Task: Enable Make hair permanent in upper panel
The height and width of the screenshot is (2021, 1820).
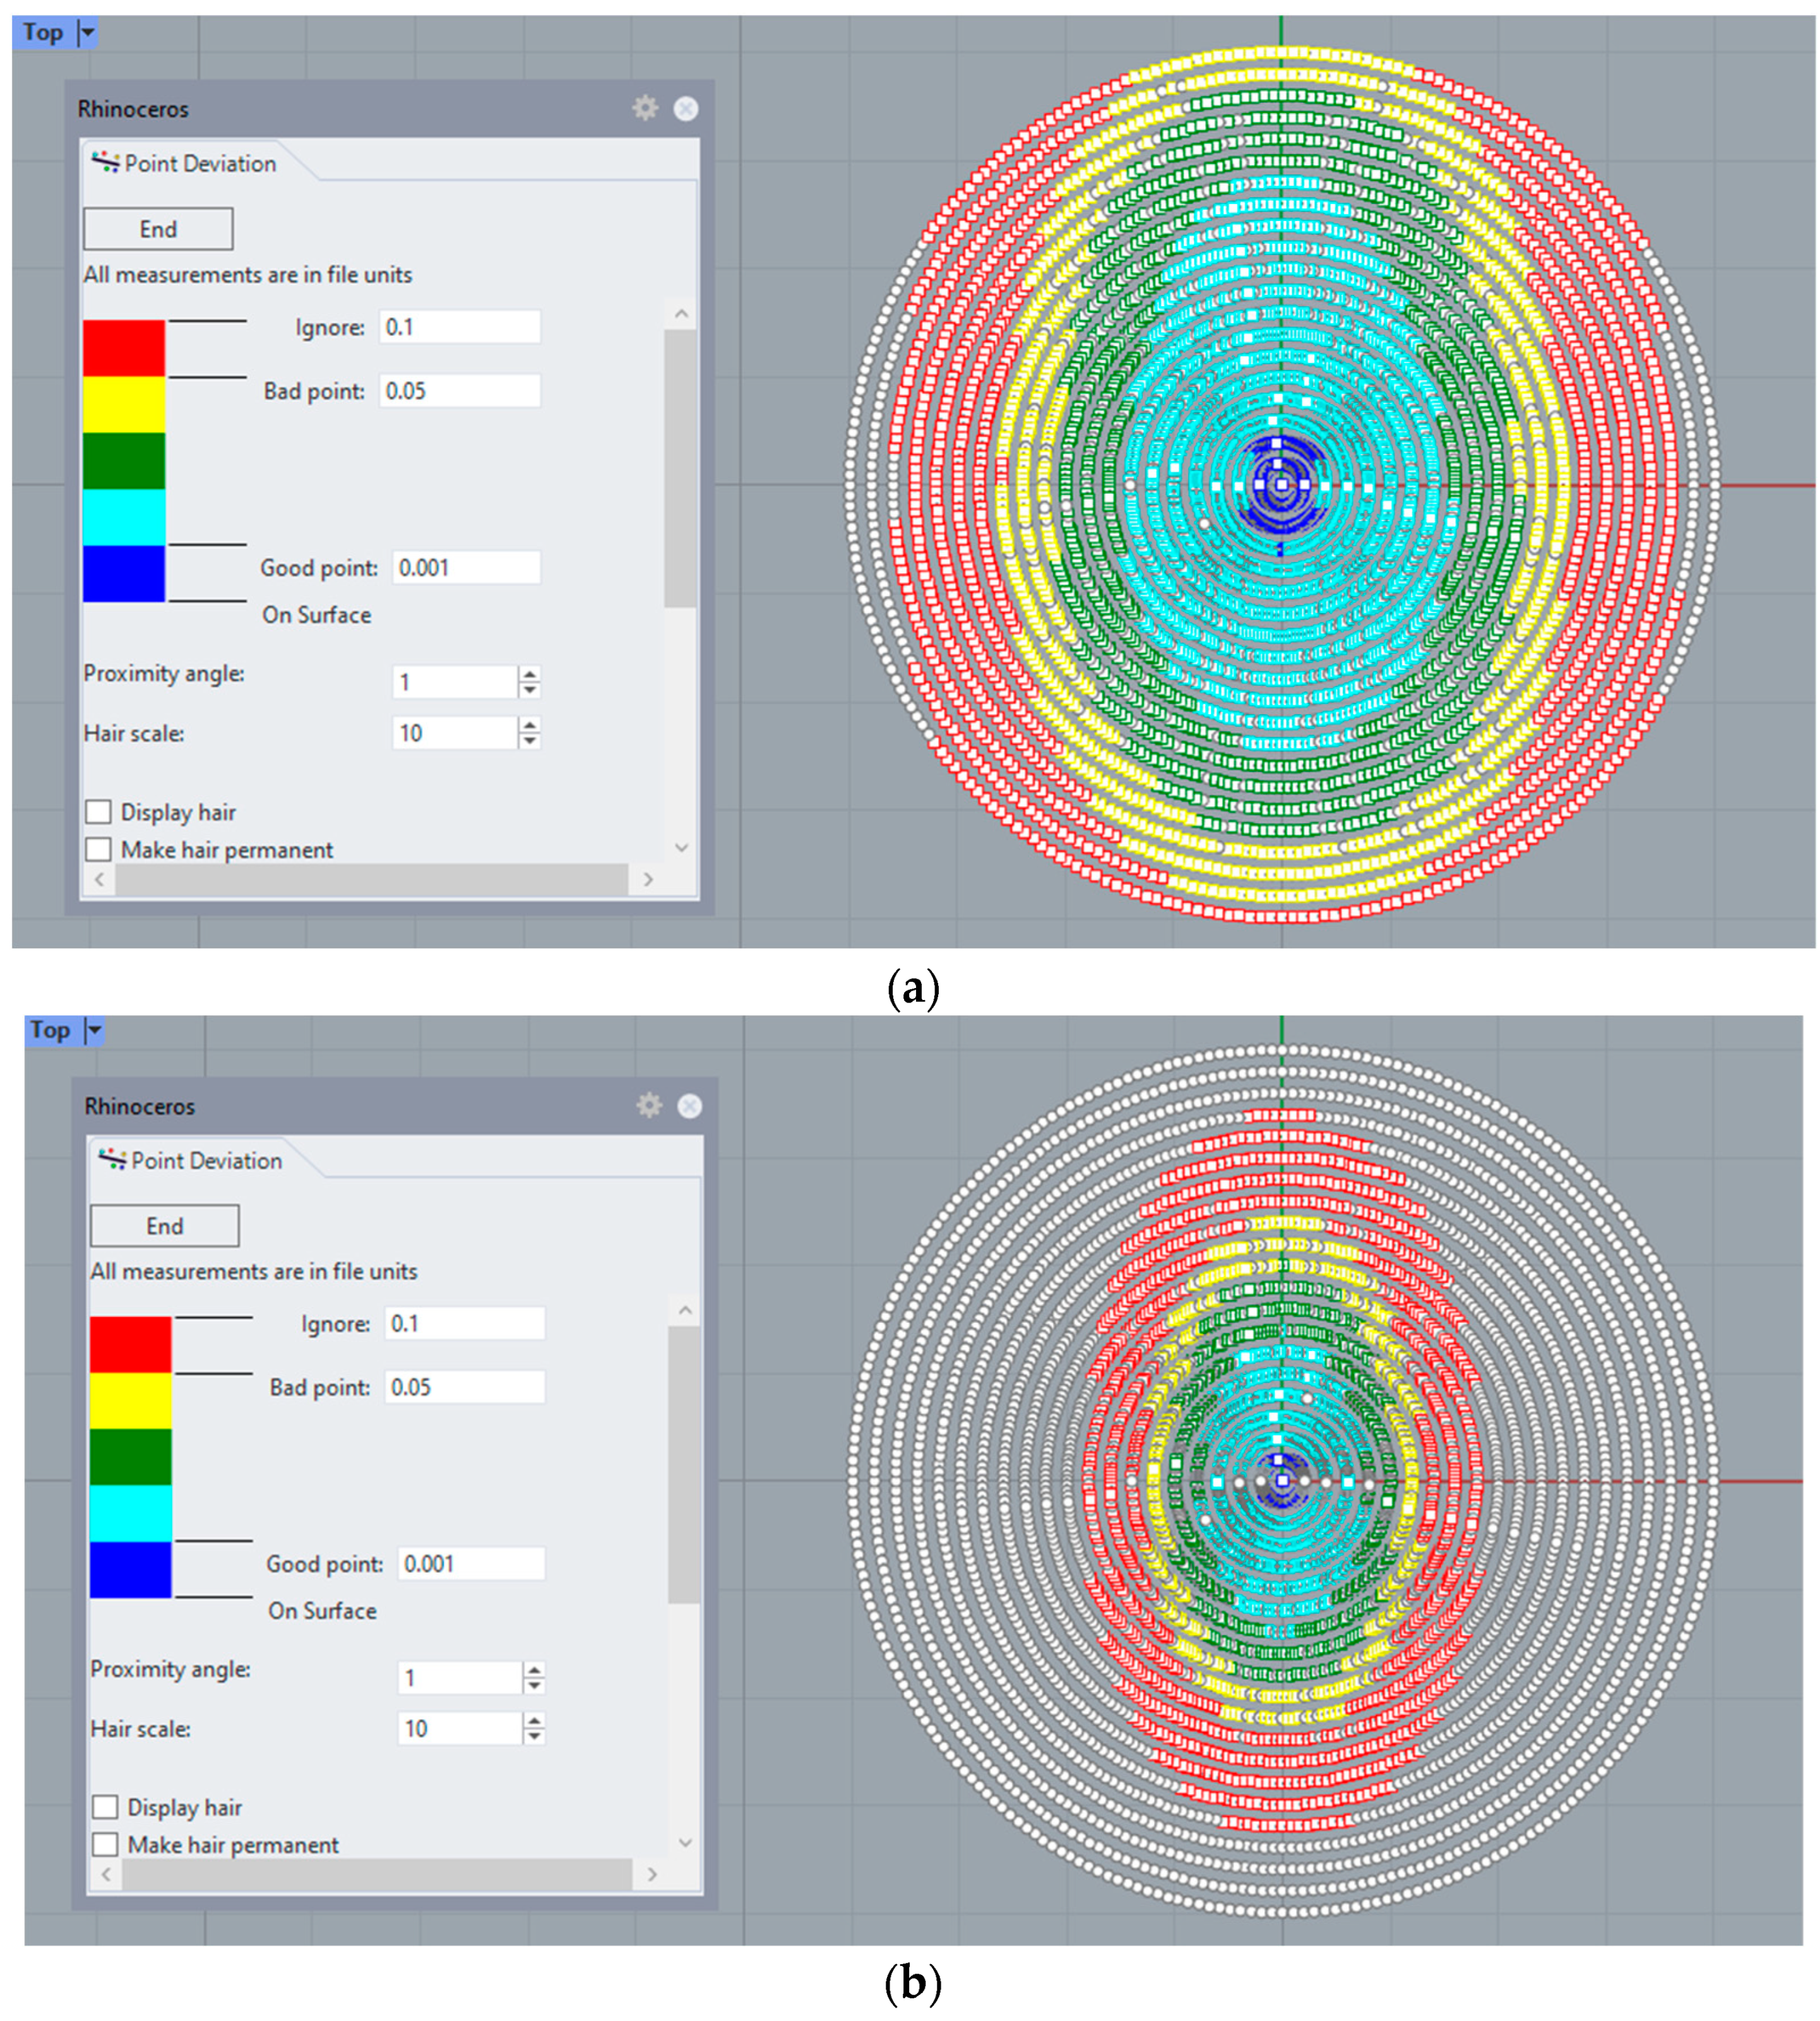Action: (x=98, y=849)
